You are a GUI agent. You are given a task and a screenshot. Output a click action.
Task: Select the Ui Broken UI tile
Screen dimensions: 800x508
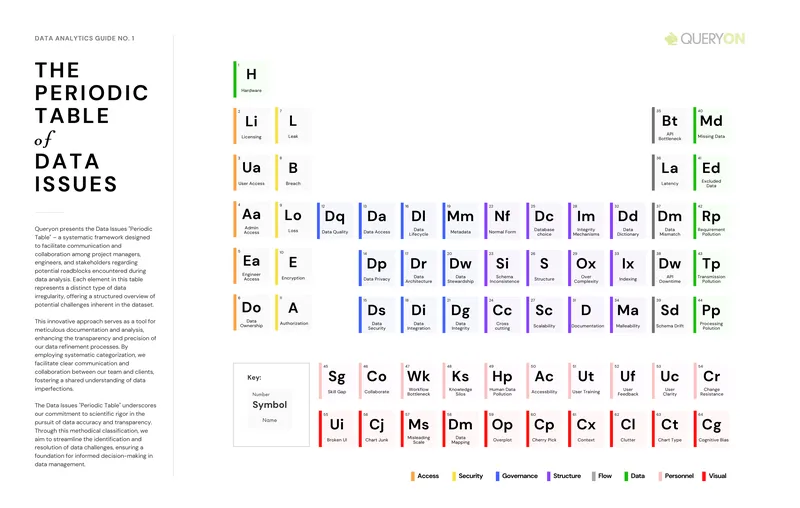click(x=337, y=429)
